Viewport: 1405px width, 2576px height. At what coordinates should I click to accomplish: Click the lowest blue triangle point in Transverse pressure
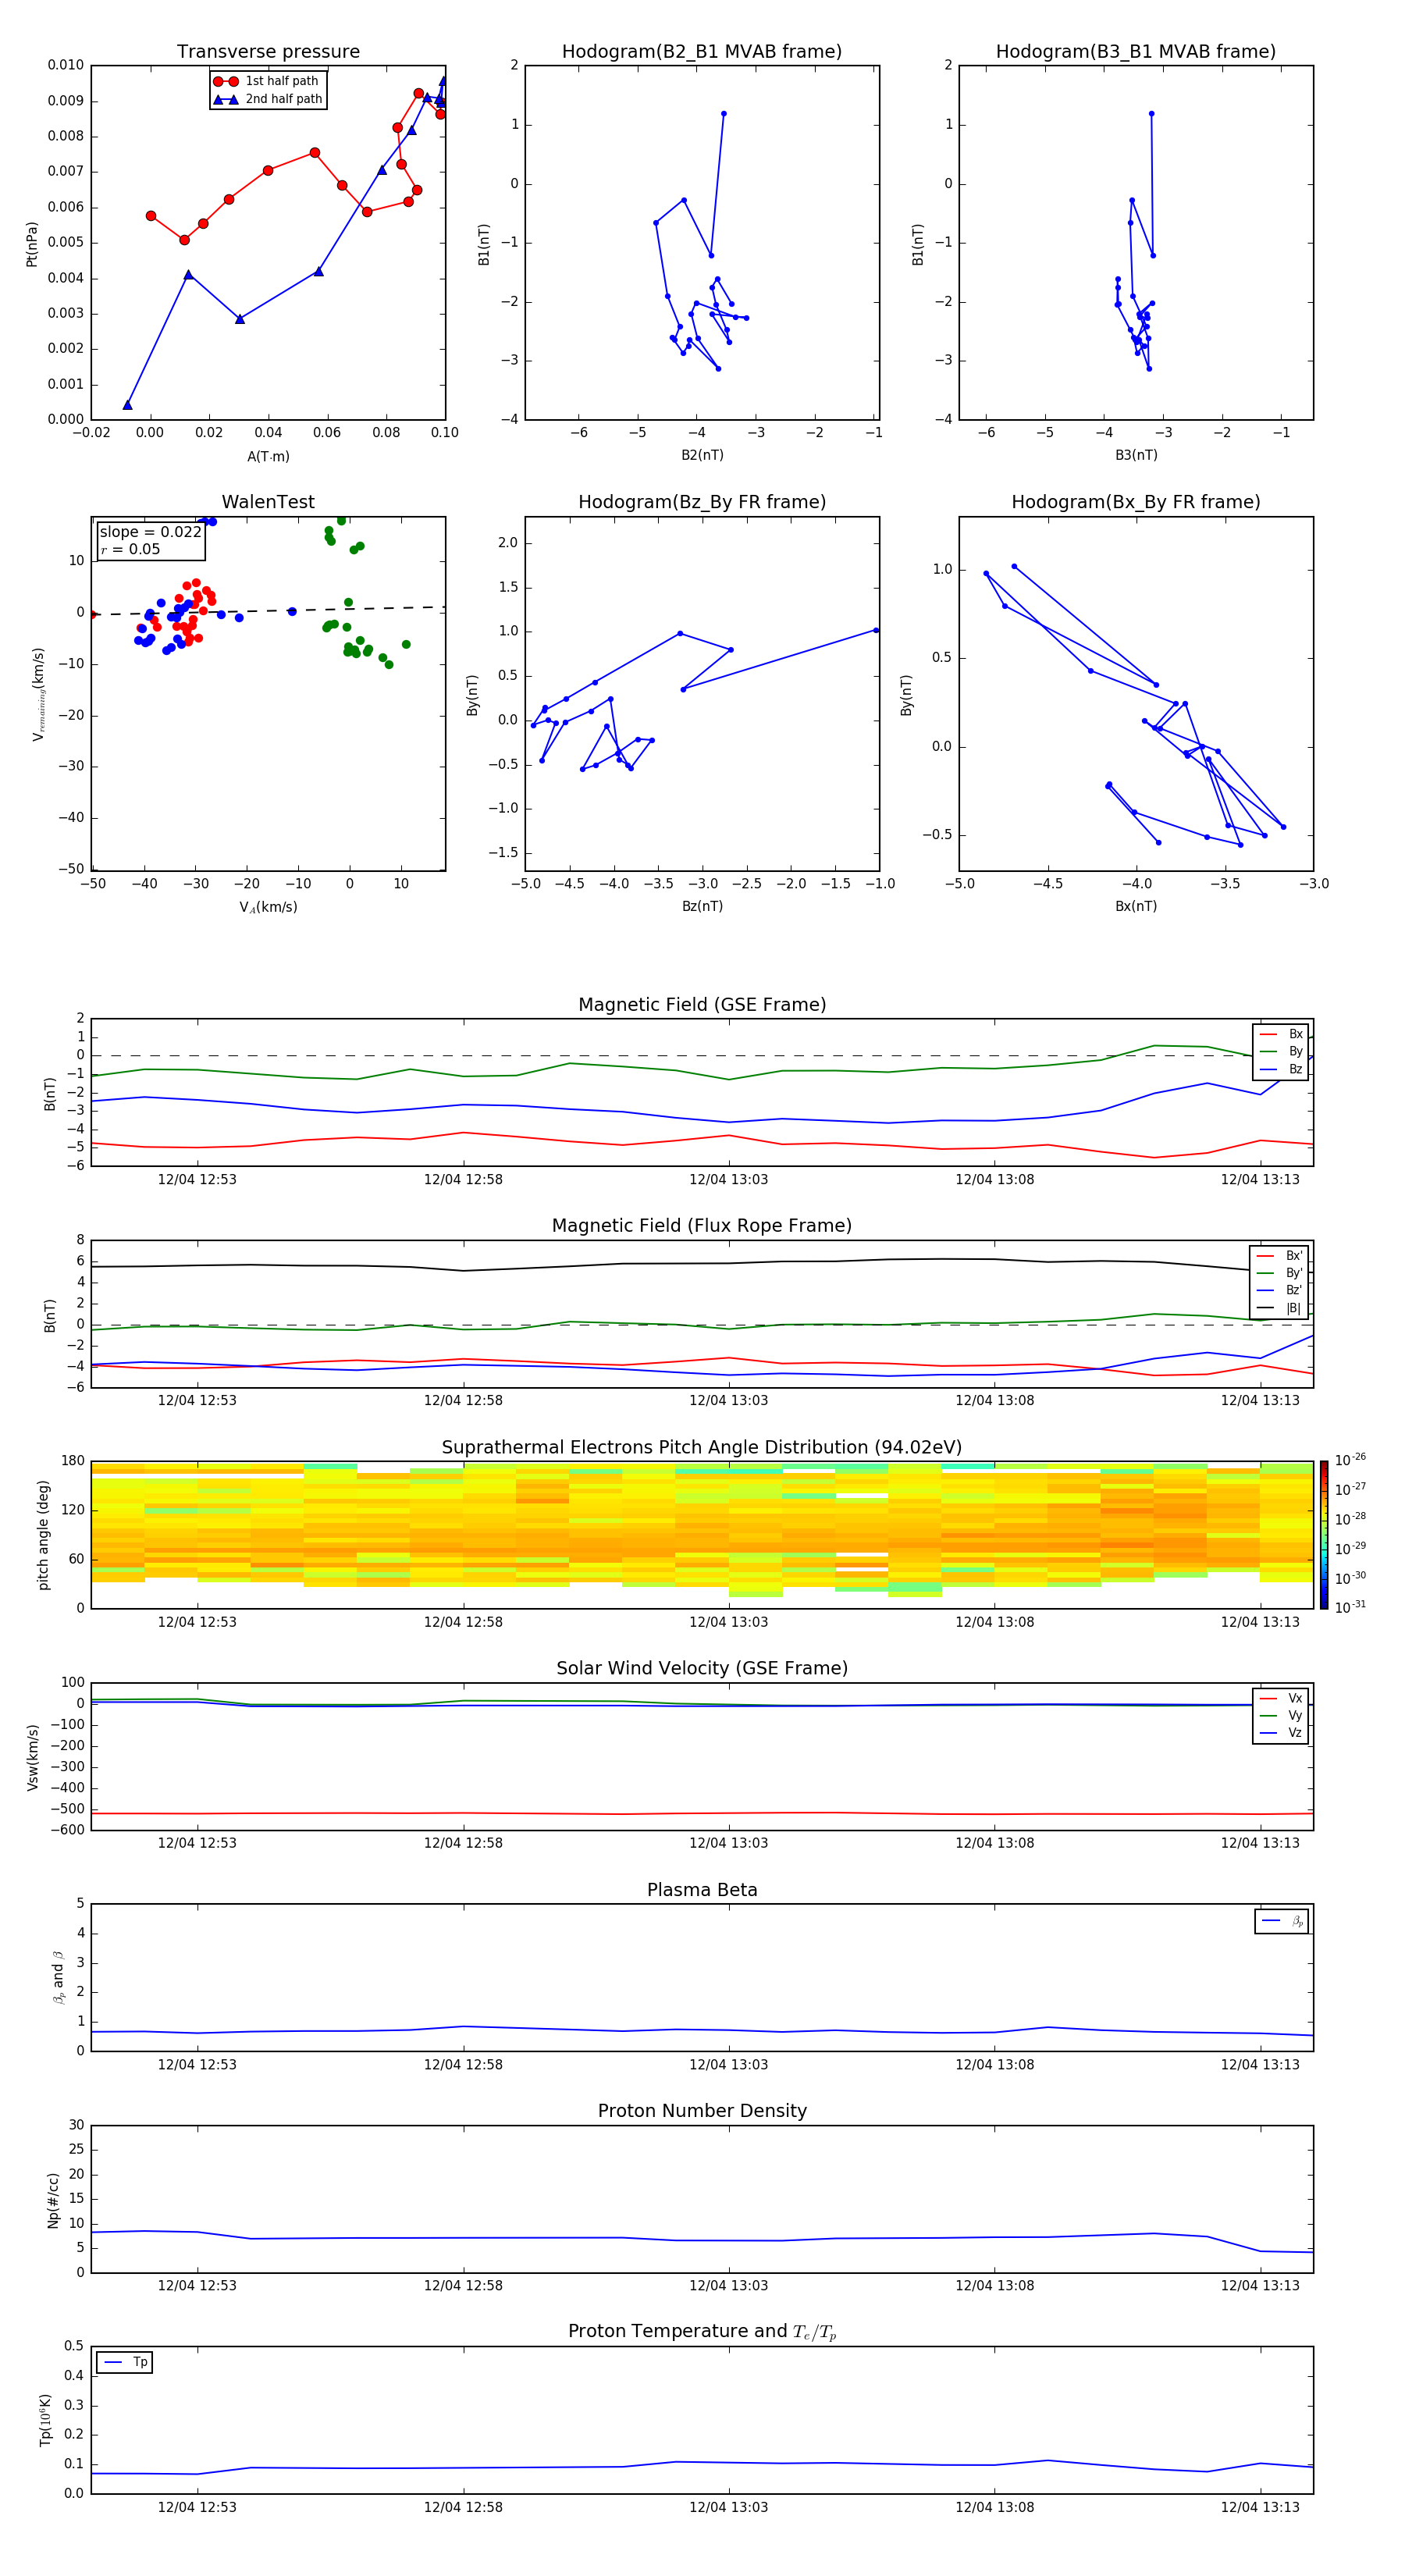pyautogui.click(x=127, y=405)
